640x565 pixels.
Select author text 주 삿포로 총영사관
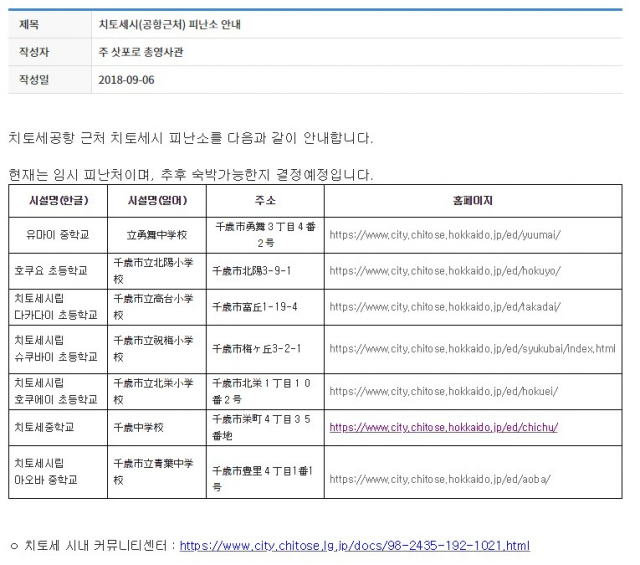tap(141, 52)
